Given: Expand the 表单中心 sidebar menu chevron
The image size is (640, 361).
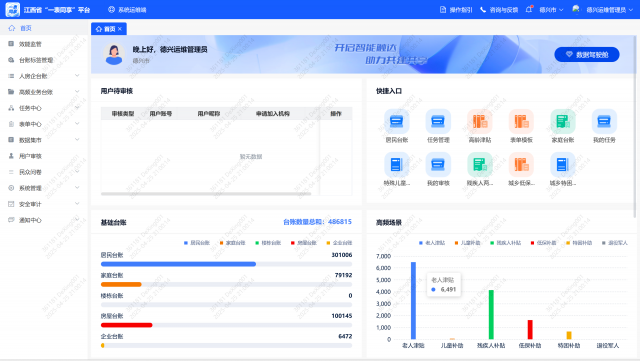Looking at the screenshot, I should (x=77, y=123).
